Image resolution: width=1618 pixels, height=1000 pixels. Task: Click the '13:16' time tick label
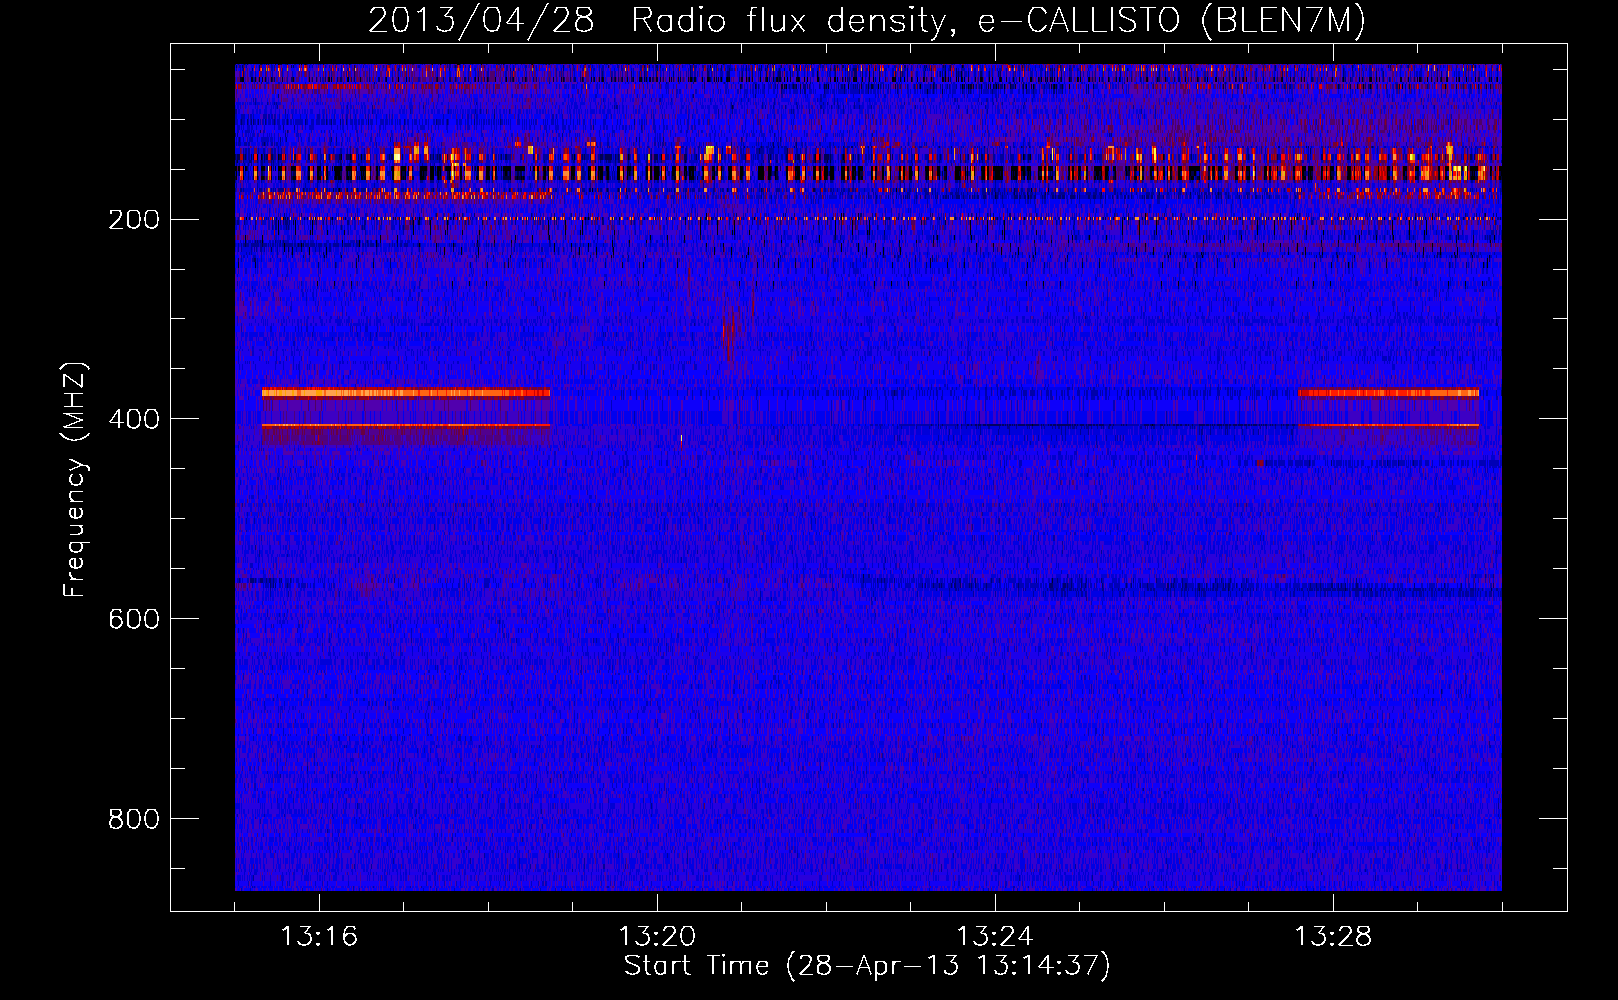(319, 936)
